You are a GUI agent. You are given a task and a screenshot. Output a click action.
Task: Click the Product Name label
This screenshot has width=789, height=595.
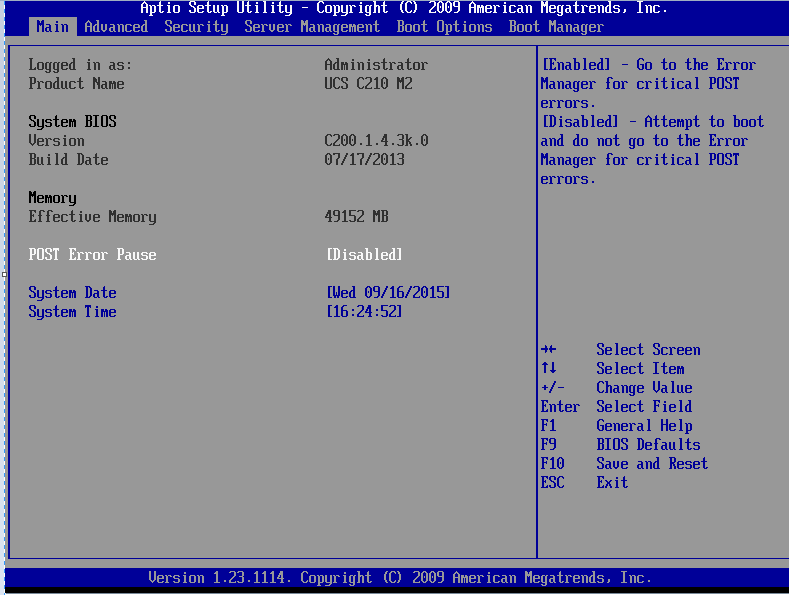click(76, 84)
